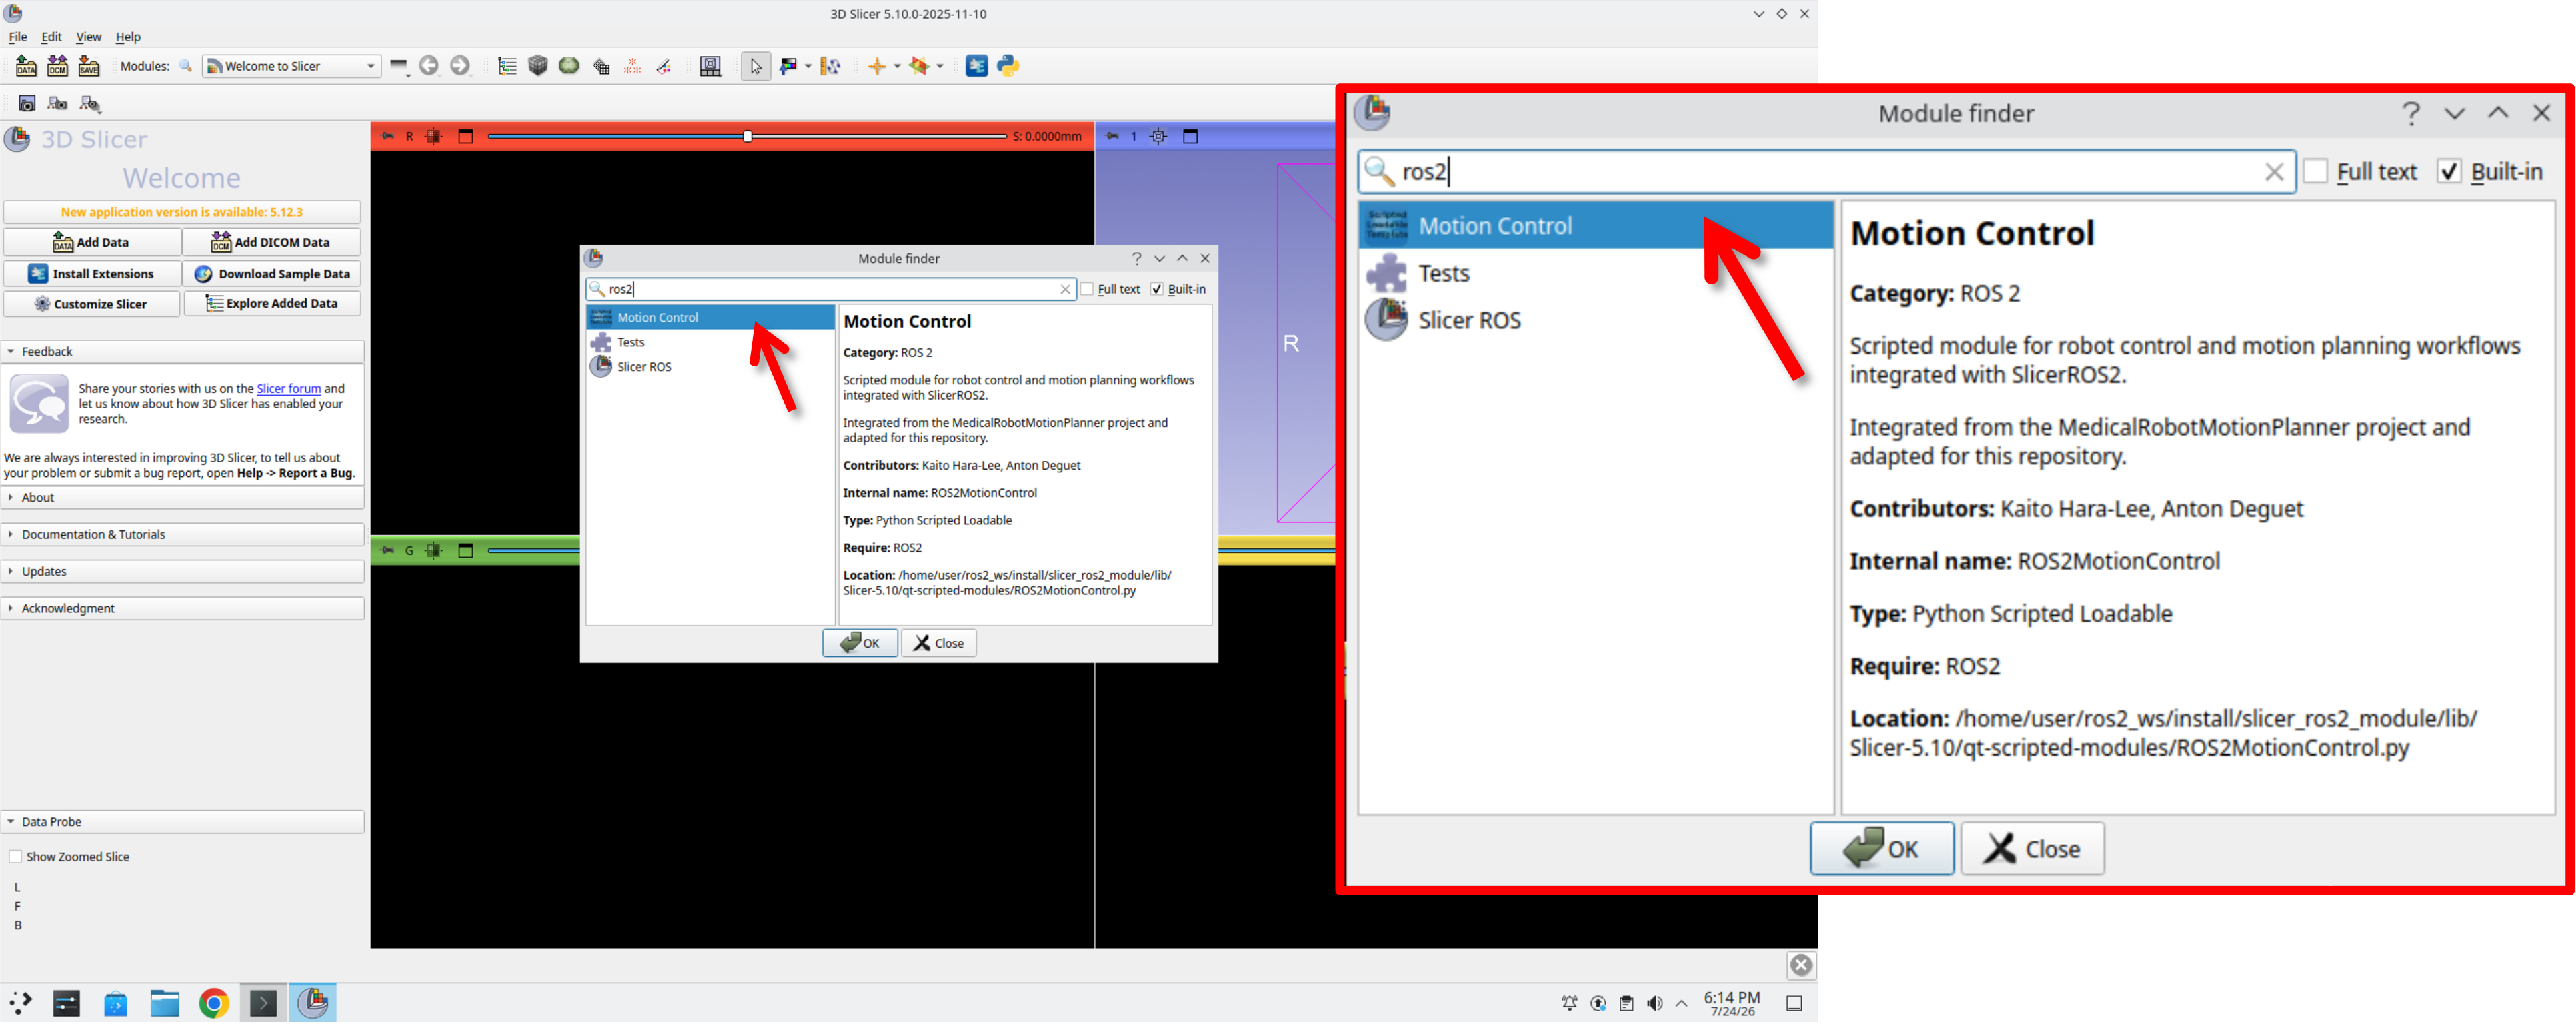Open the File menu
2576x1024 pixels.
point(18,37)
